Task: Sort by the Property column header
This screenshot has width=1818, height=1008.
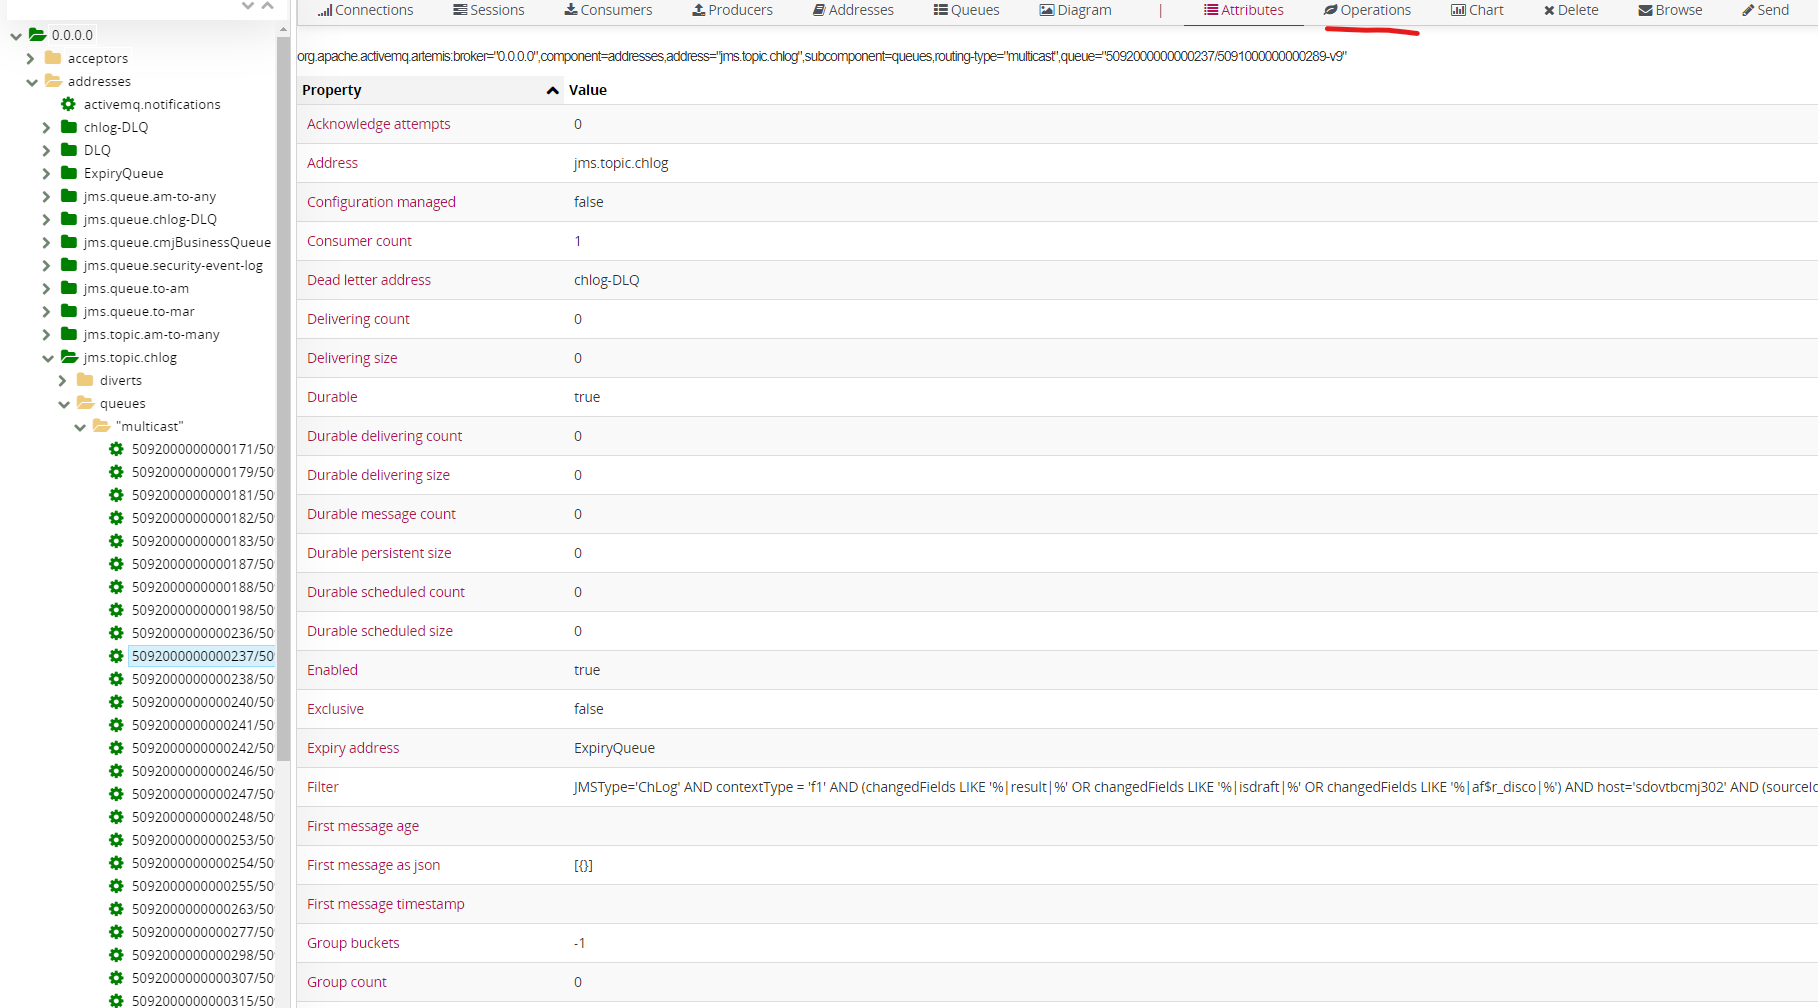Action: (x=430, y=90)
